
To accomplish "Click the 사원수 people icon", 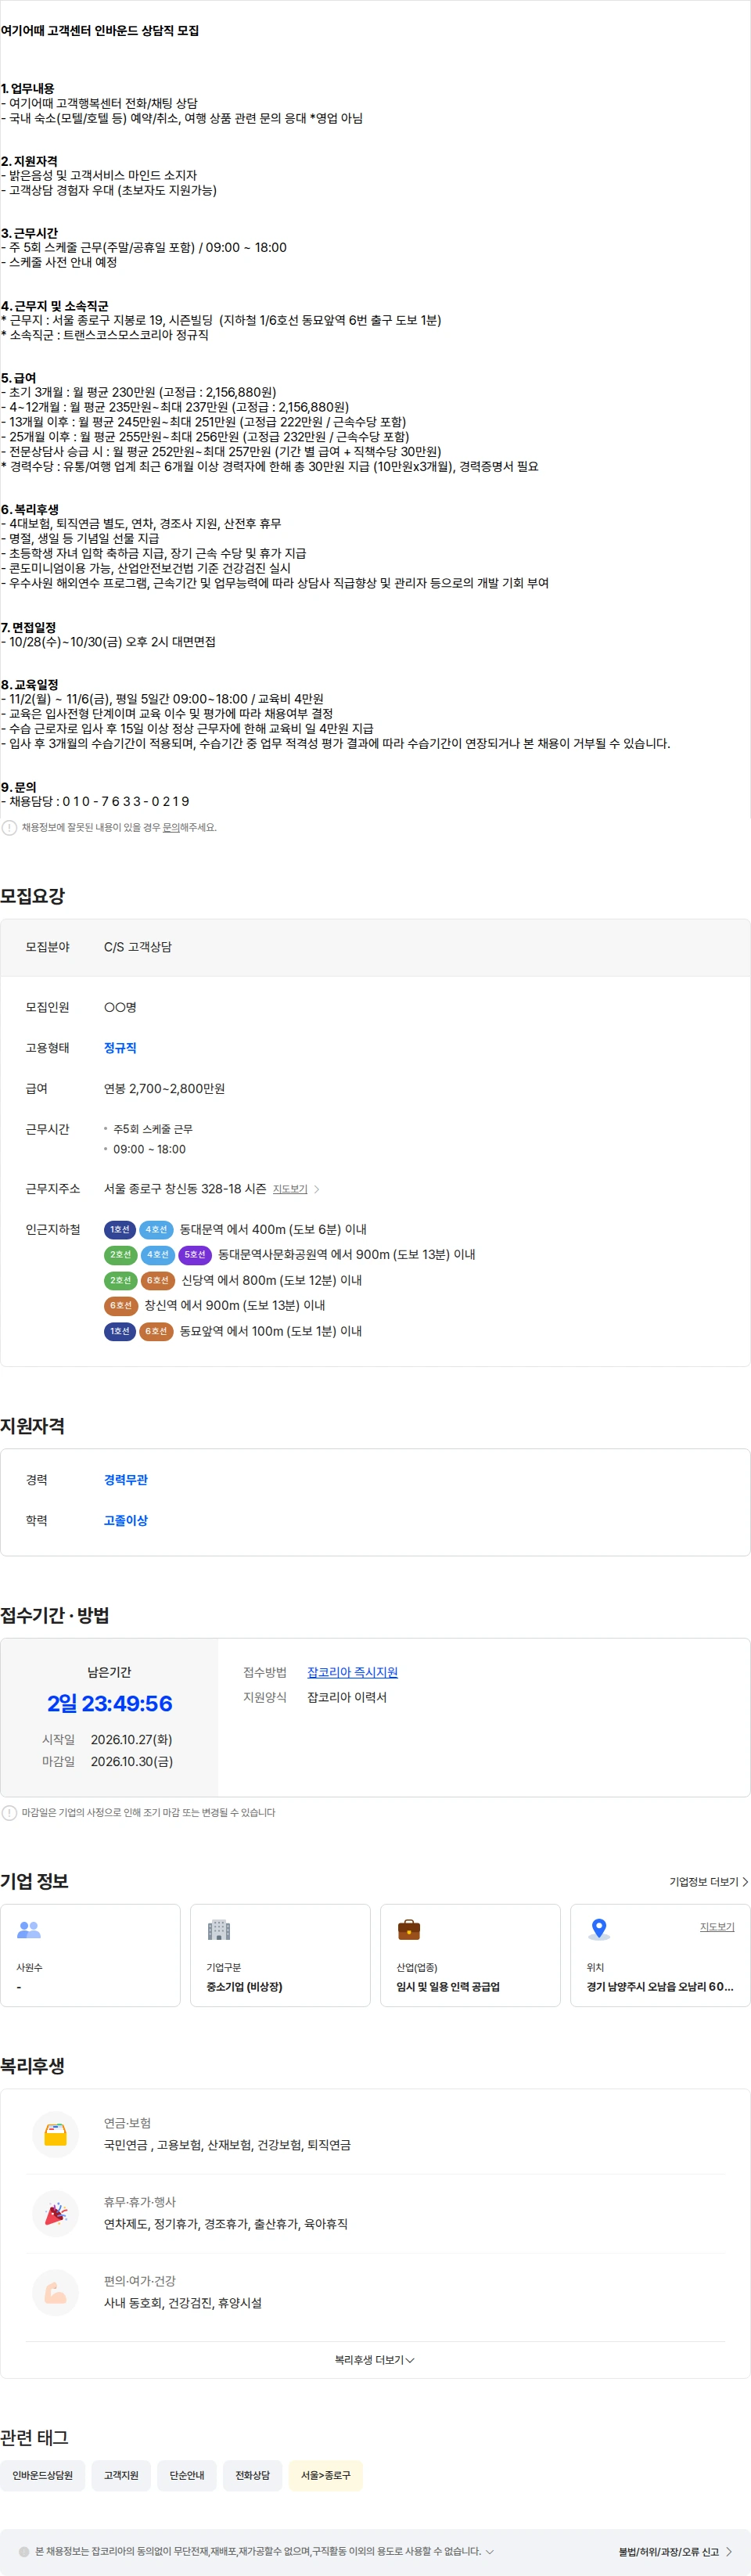I will tap(29, 1930).
